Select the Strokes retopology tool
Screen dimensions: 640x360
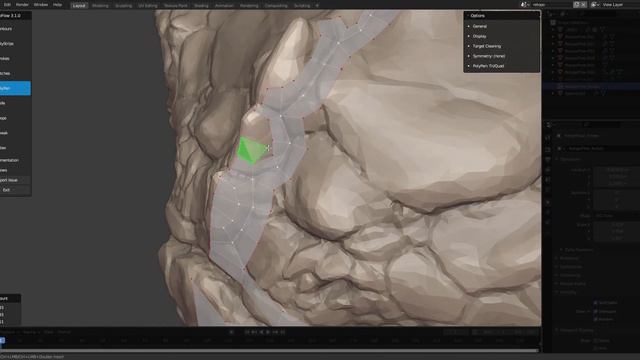tap(15, 58)
